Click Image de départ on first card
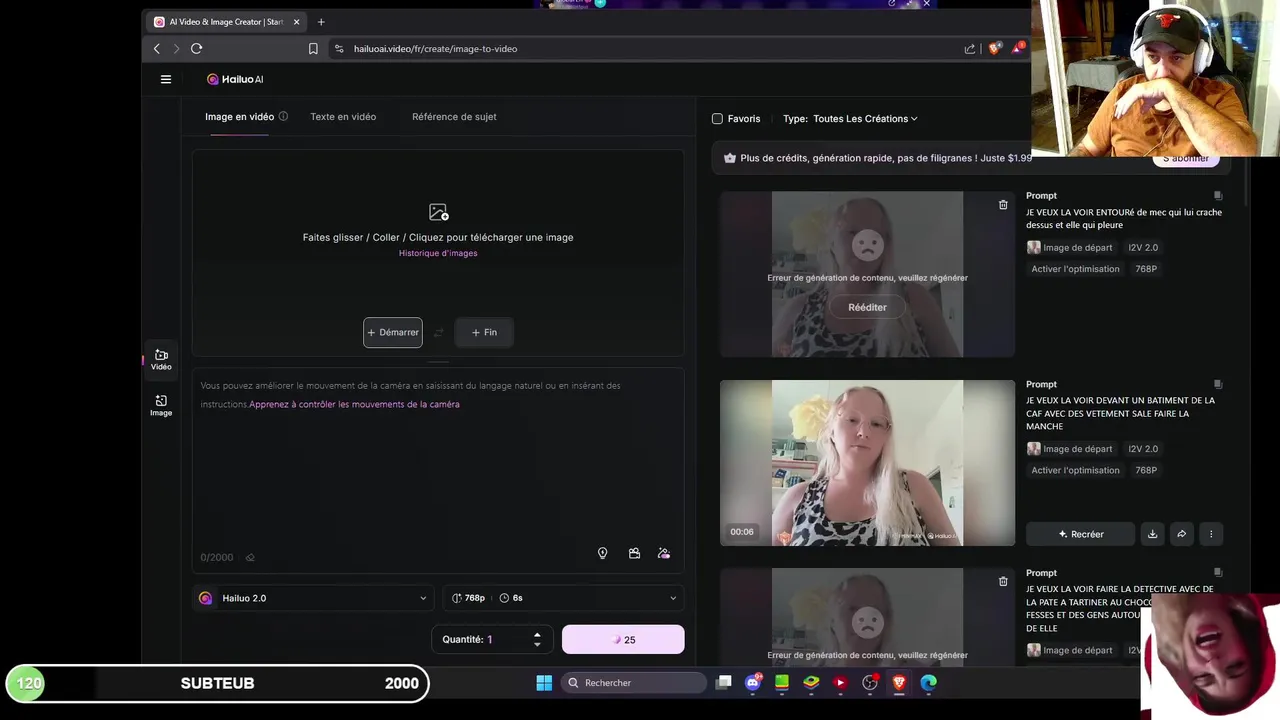 click(x=1069, y=247)
